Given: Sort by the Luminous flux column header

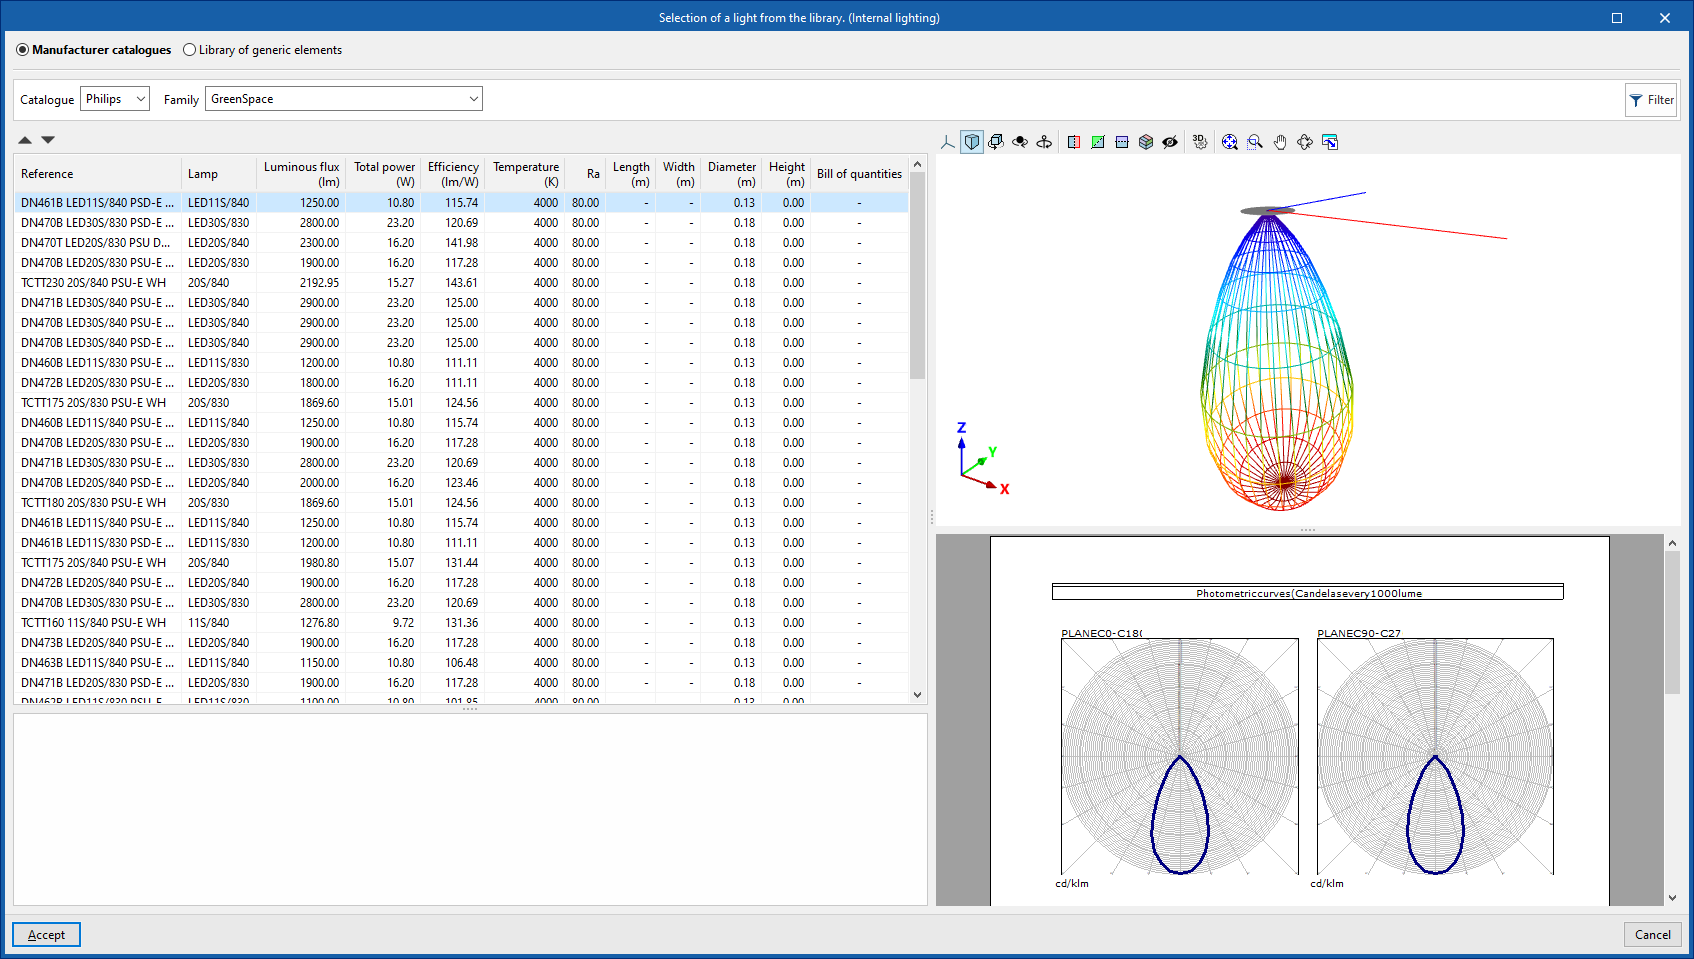Looking at the screenshot, I should point(301,174).
